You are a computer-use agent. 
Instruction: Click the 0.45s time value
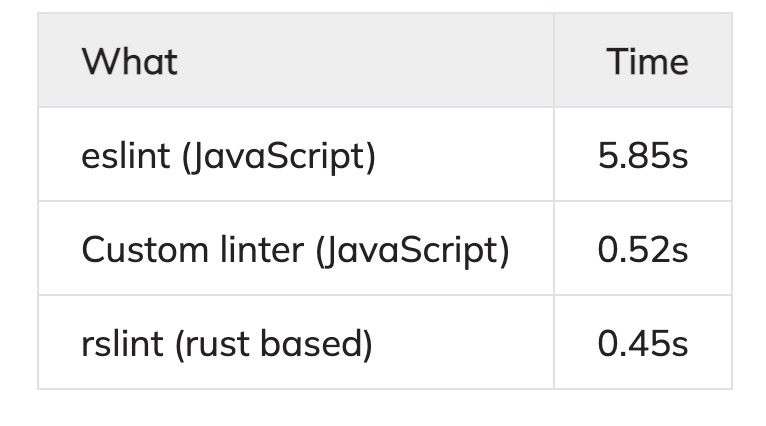tap(643, 343)
